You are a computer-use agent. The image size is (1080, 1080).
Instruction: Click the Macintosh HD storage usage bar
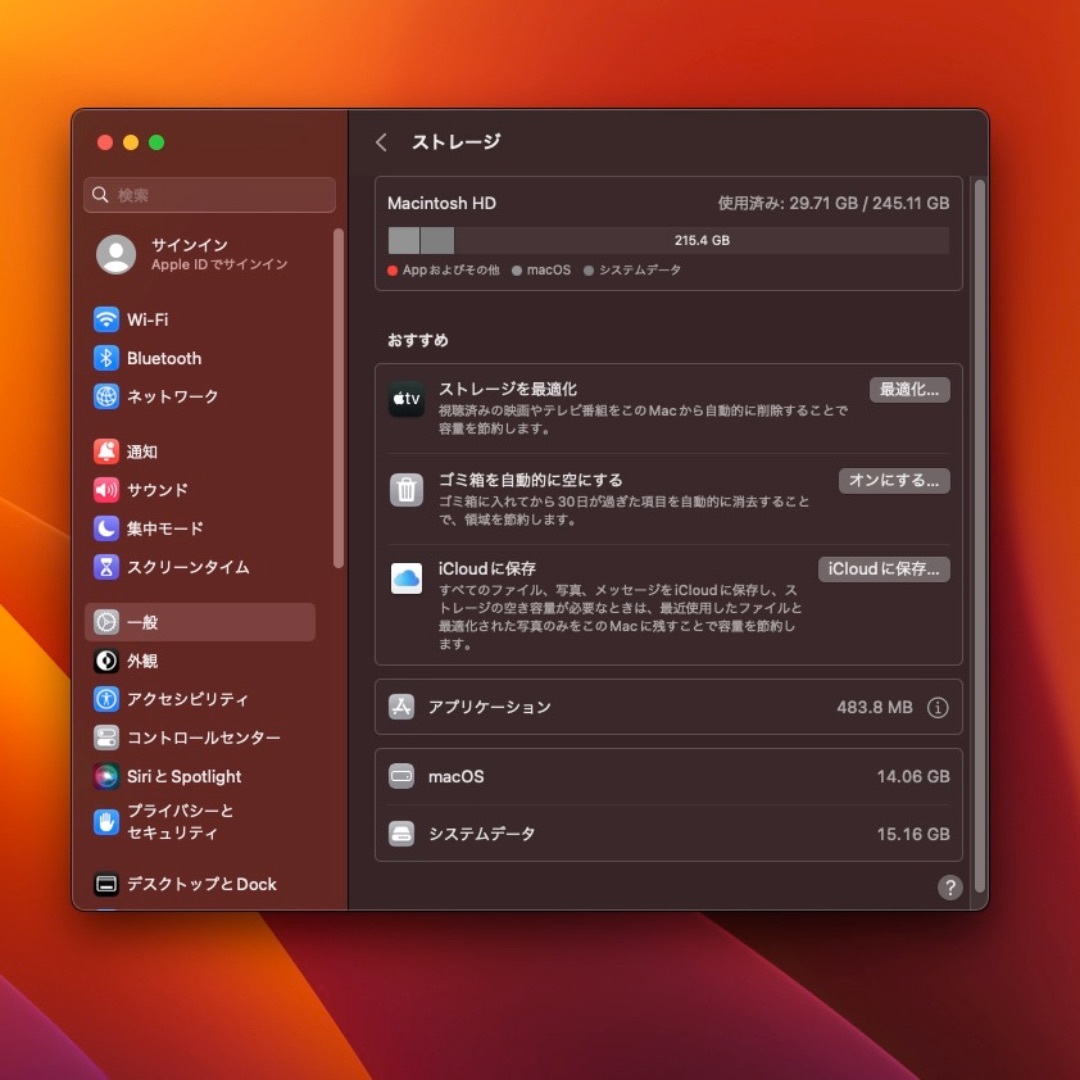[x=669, y=240]
